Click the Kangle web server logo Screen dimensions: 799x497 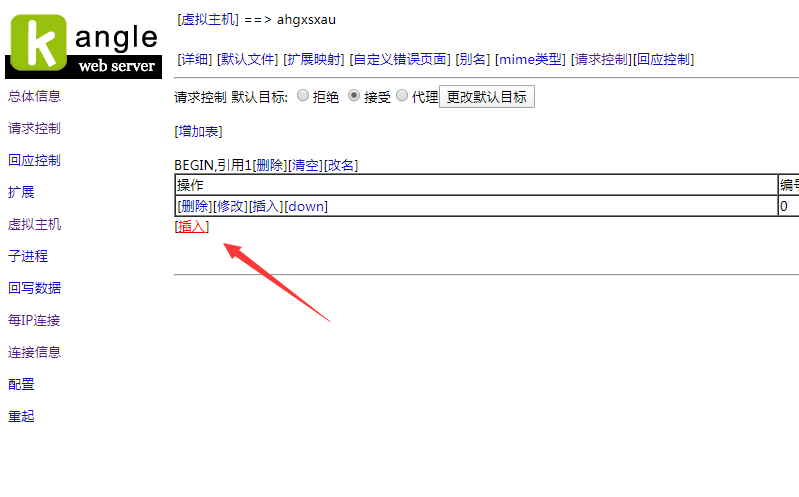click(x=82, y=46)
